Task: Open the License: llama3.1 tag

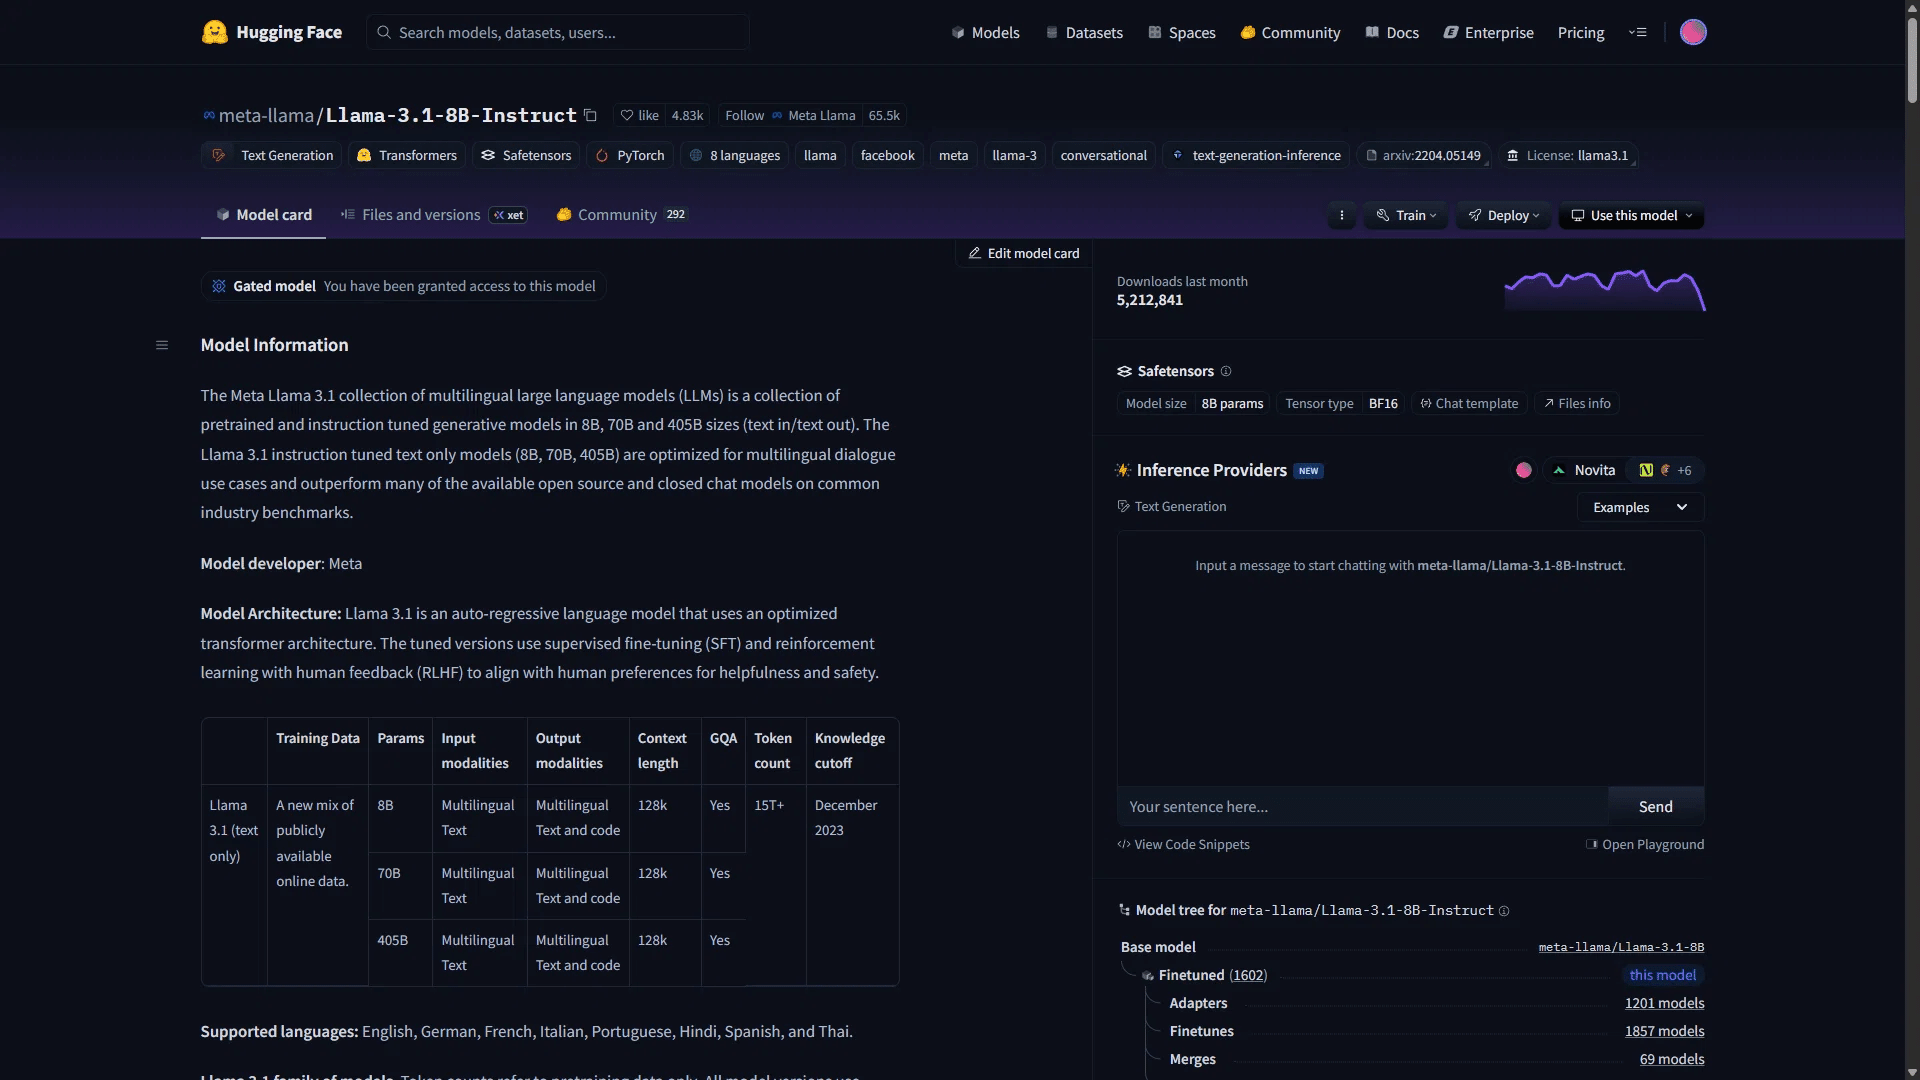Action: pyautogui.click(x=1568, y=155)
